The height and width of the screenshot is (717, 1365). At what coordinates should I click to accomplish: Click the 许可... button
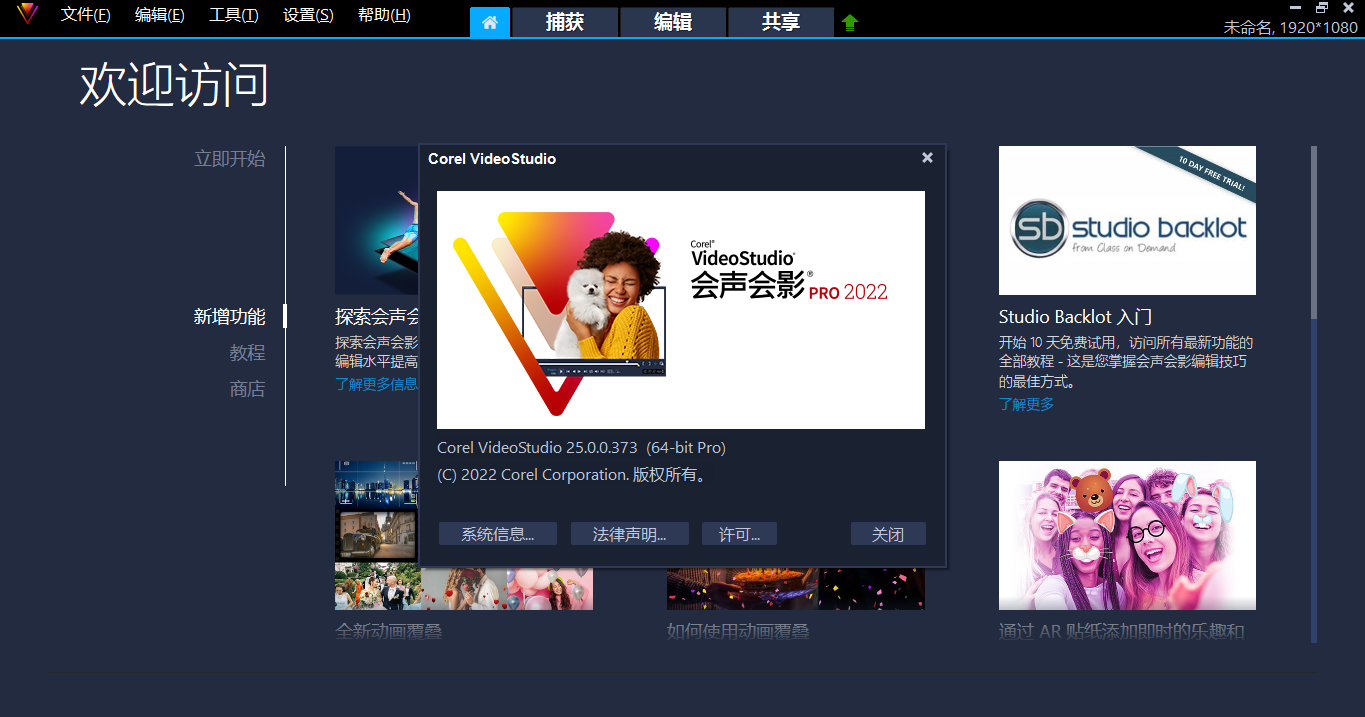[x=740, y=534]
